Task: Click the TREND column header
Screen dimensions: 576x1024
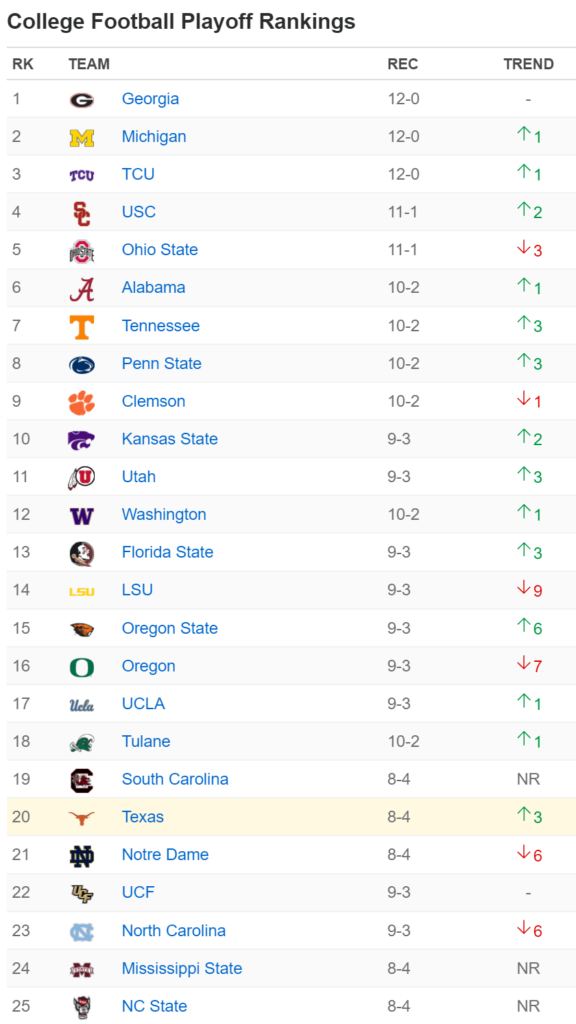Action: pyautogui.click(x=528, y=64)
